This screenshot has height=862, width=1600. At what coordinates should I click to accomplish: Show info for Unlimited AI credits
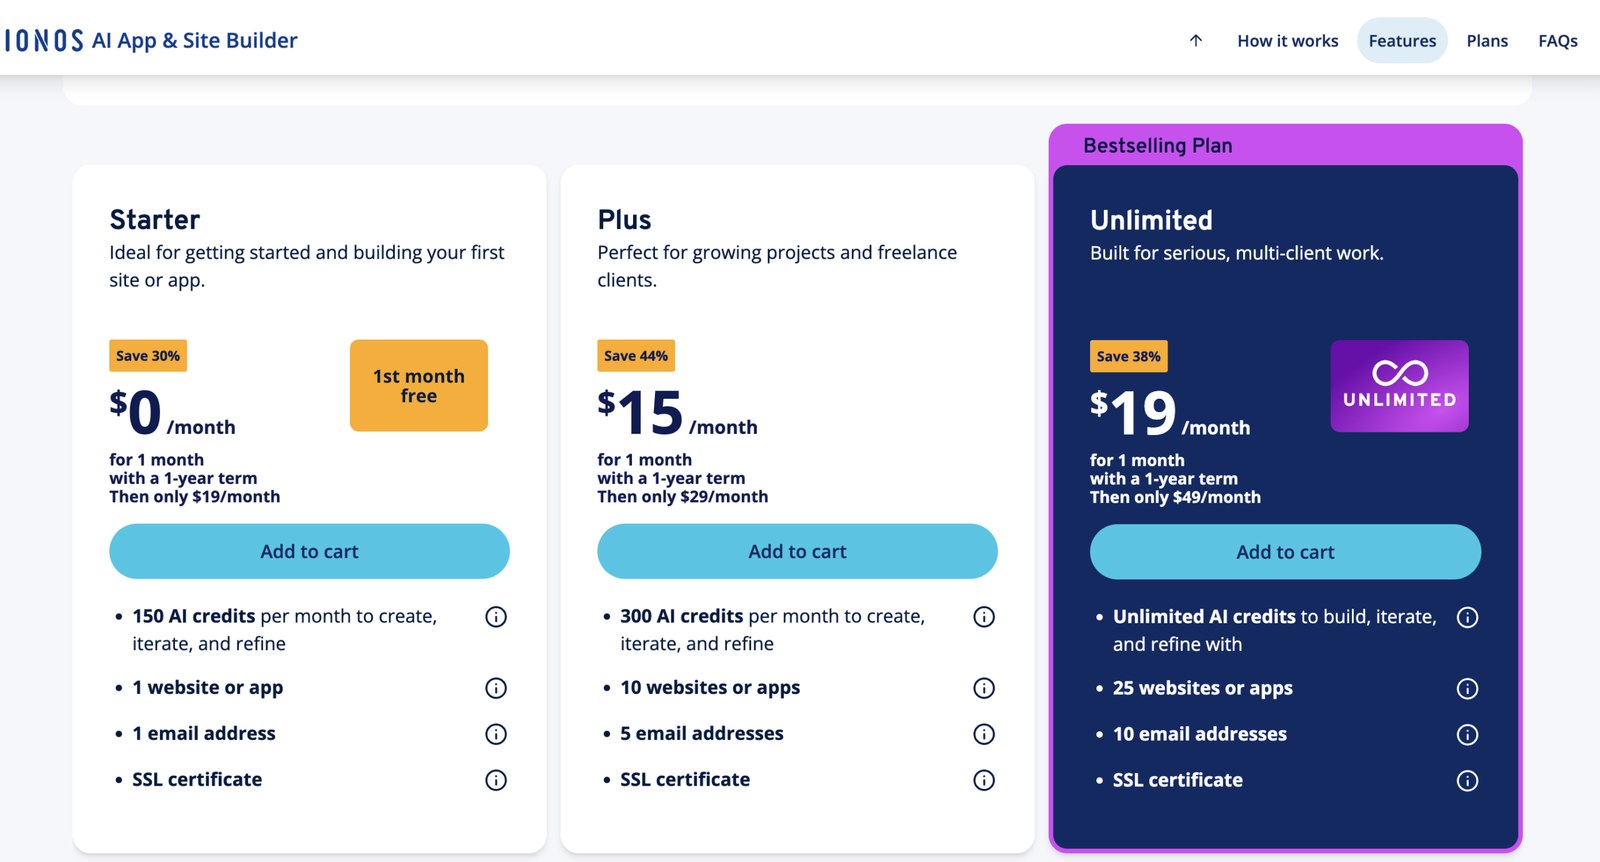coord(1467,617)
